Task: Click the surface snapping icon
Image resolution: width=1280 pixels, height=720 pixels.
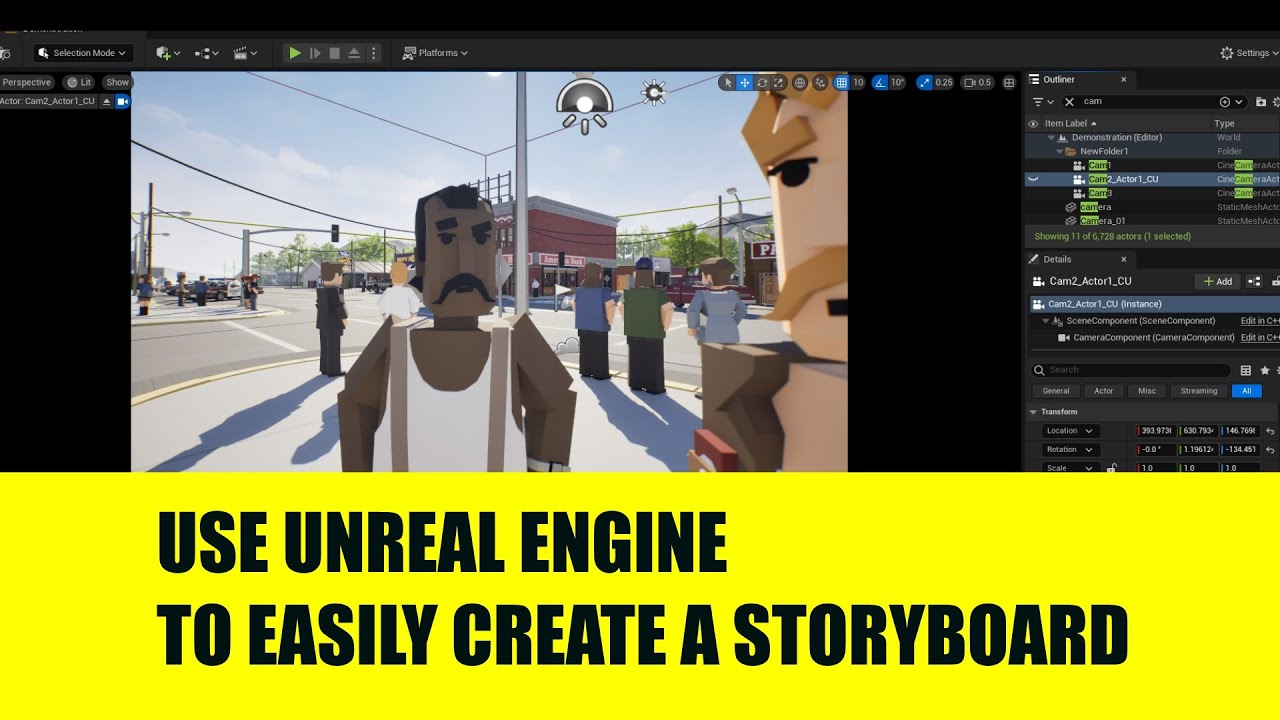Action: pos(821,82)
